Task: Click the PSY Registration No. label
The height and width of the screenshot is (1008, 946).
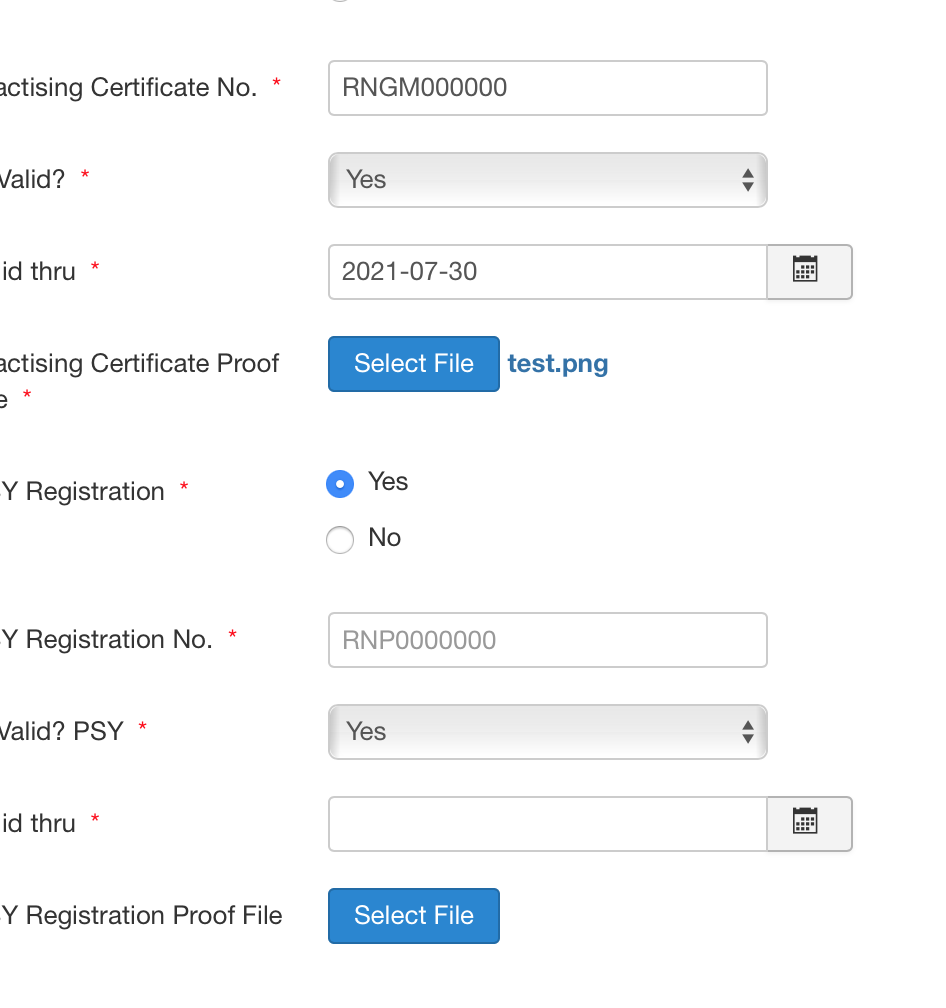Action: (106, 640)
